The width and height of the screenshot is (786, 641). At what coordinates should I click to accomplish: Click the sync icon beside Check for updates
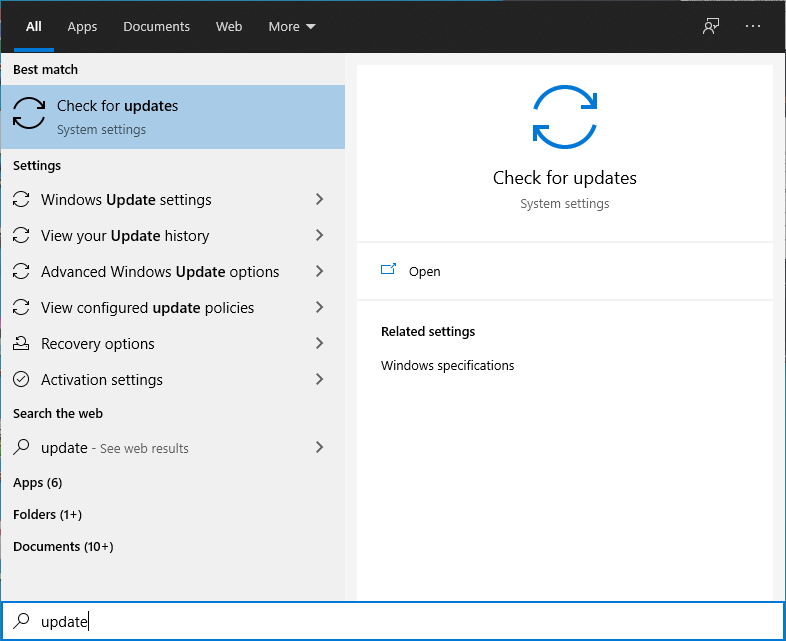click(29, 113)
